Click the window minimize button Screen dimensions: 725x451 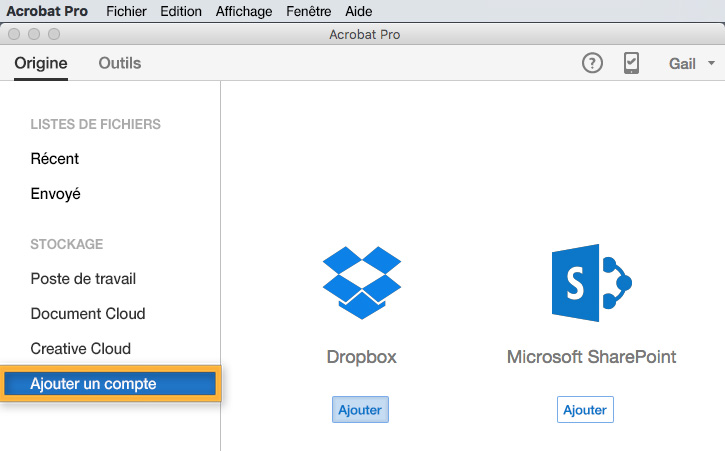tap(34, 34)
